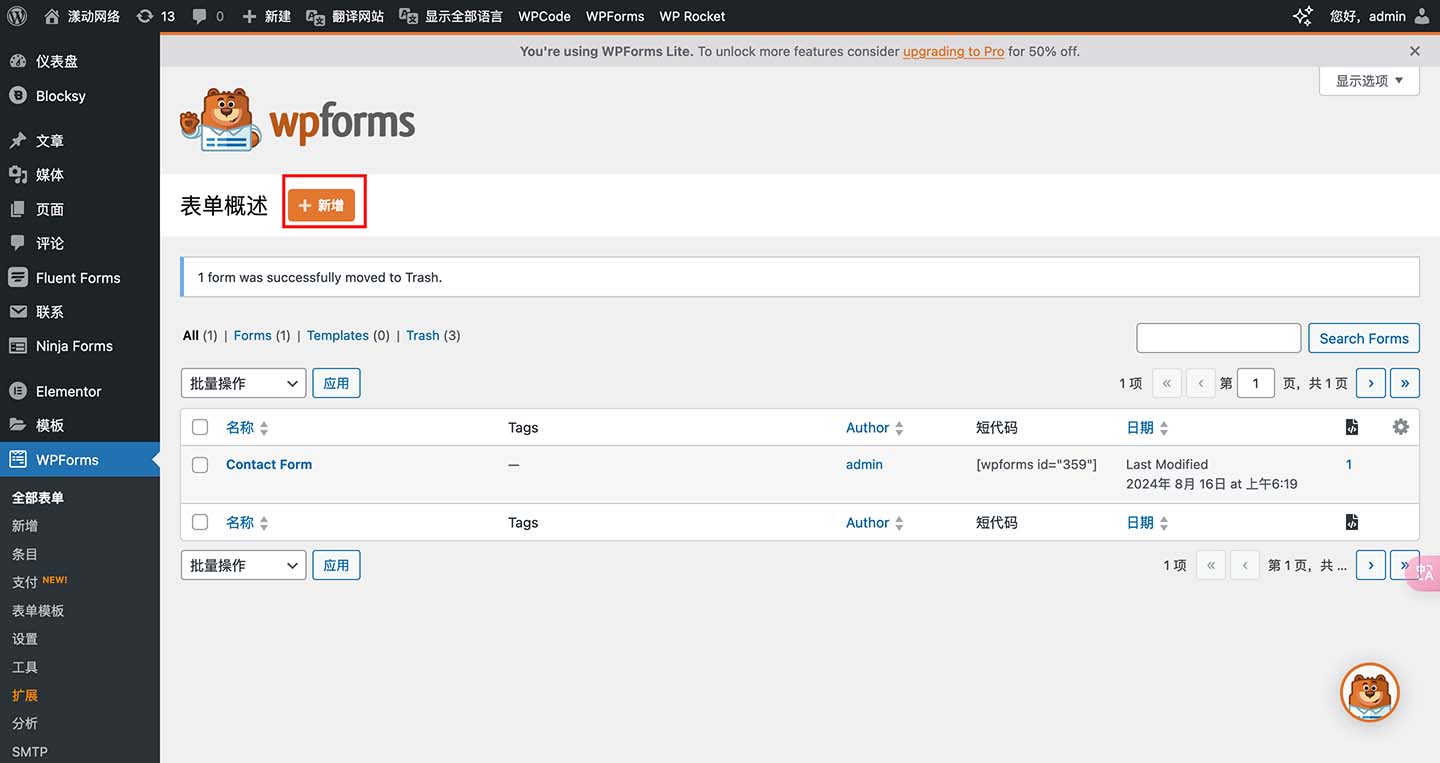Check the Contact Form row checkbox
This screenshot has height=763, width=1440.
coord(200,465)
